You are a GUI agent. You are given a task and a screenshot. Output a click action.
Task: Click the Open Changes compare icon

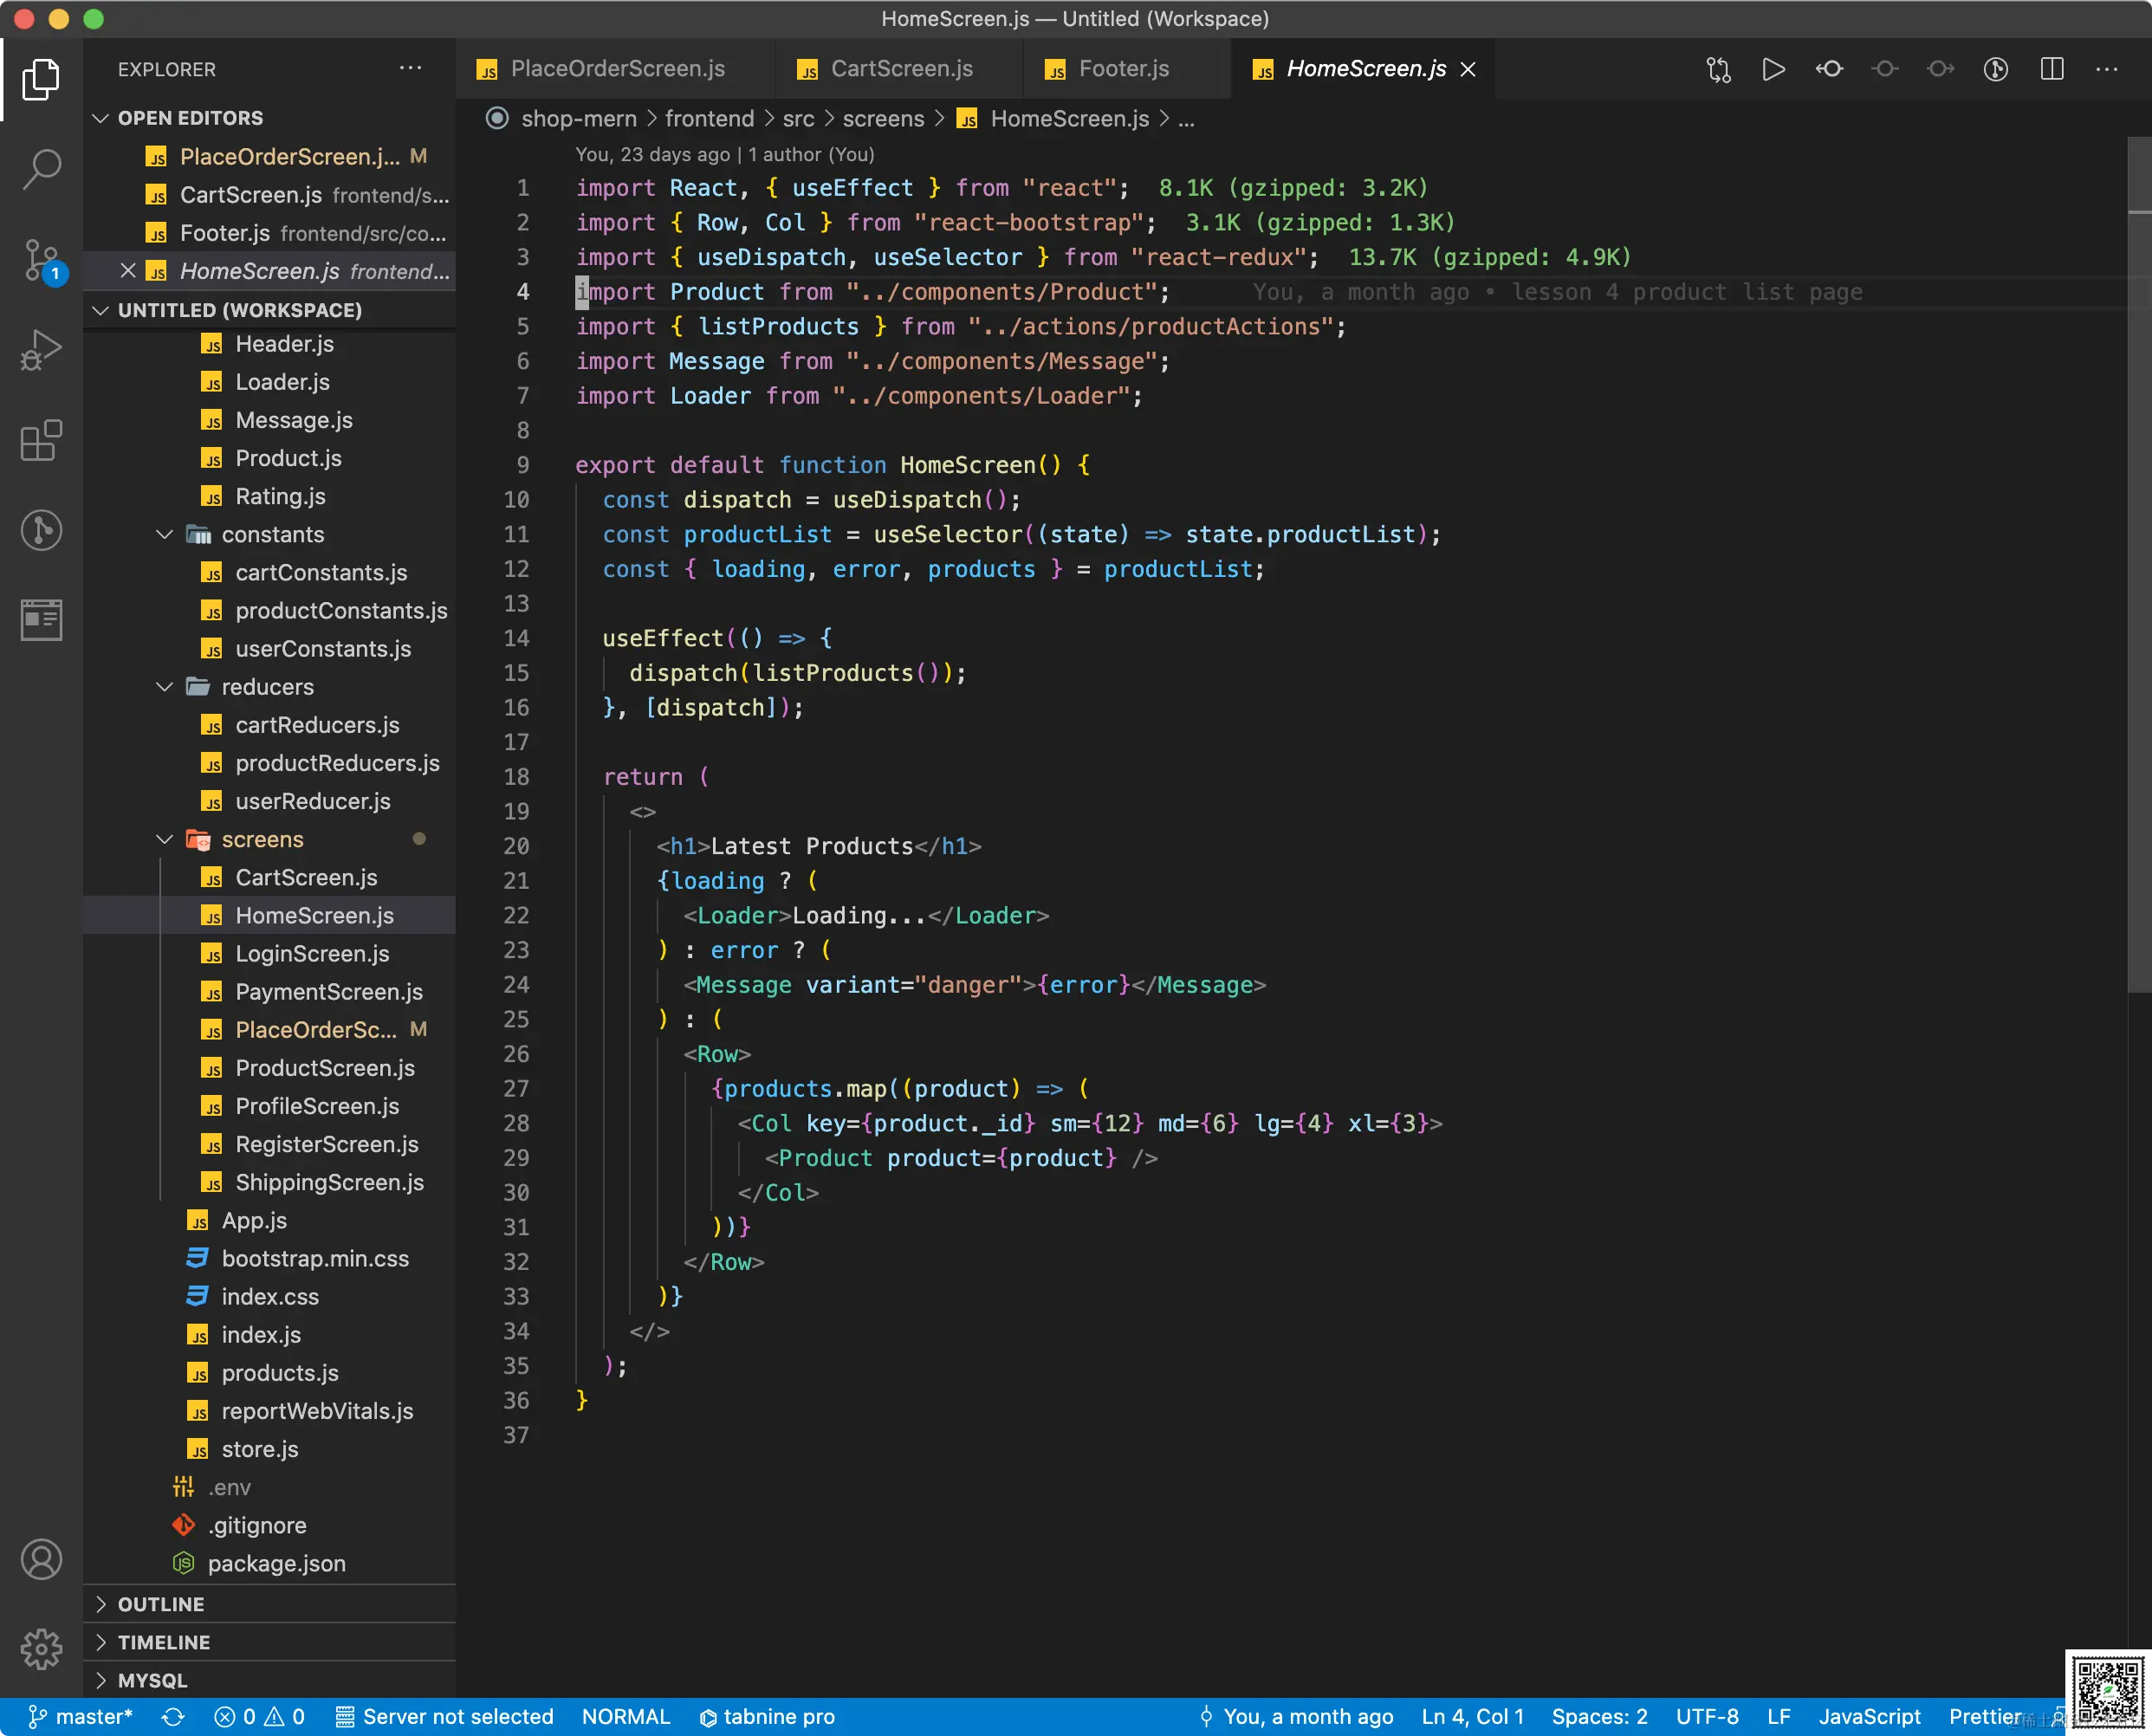pos(1718,69)
